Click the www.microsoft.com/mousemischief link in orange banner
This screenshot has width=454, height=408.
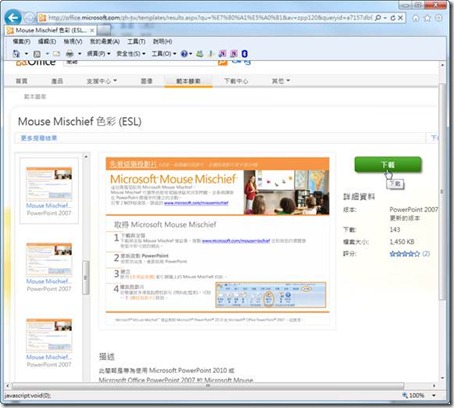196,203
